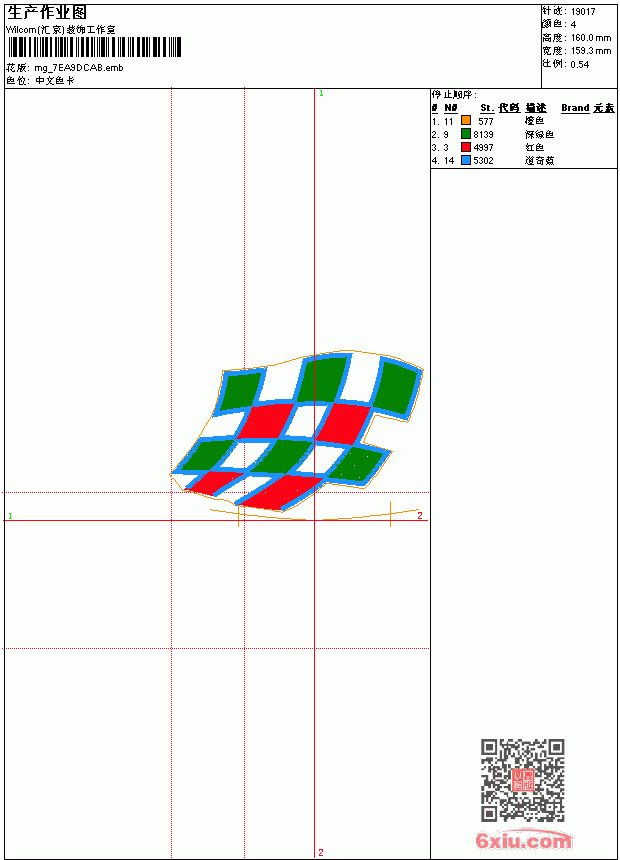Click the 生产作业图 title heading
Viewport: 620px width, 860px height.
pos(47,13)
